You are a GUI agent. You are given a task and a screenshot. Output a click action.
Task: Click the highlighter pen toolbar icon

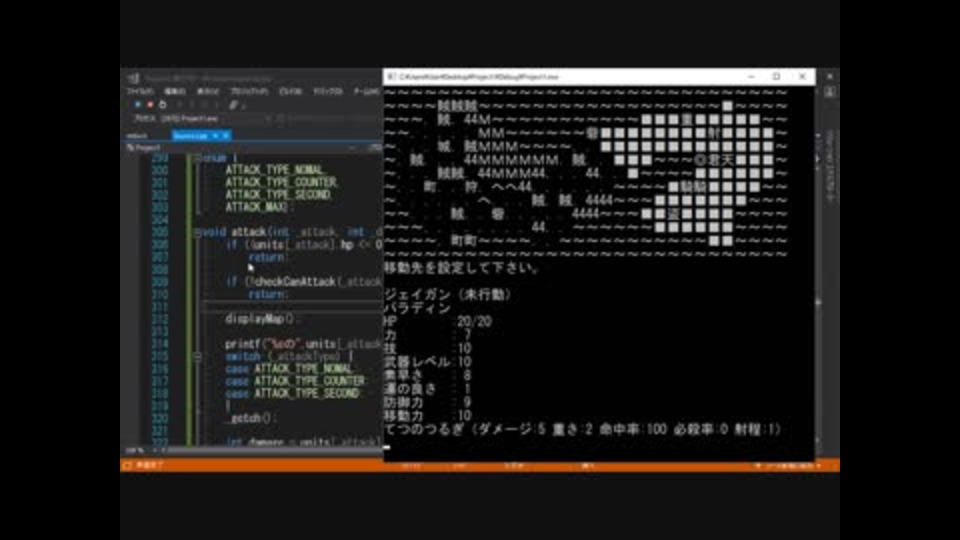click(x=233, y=105)
